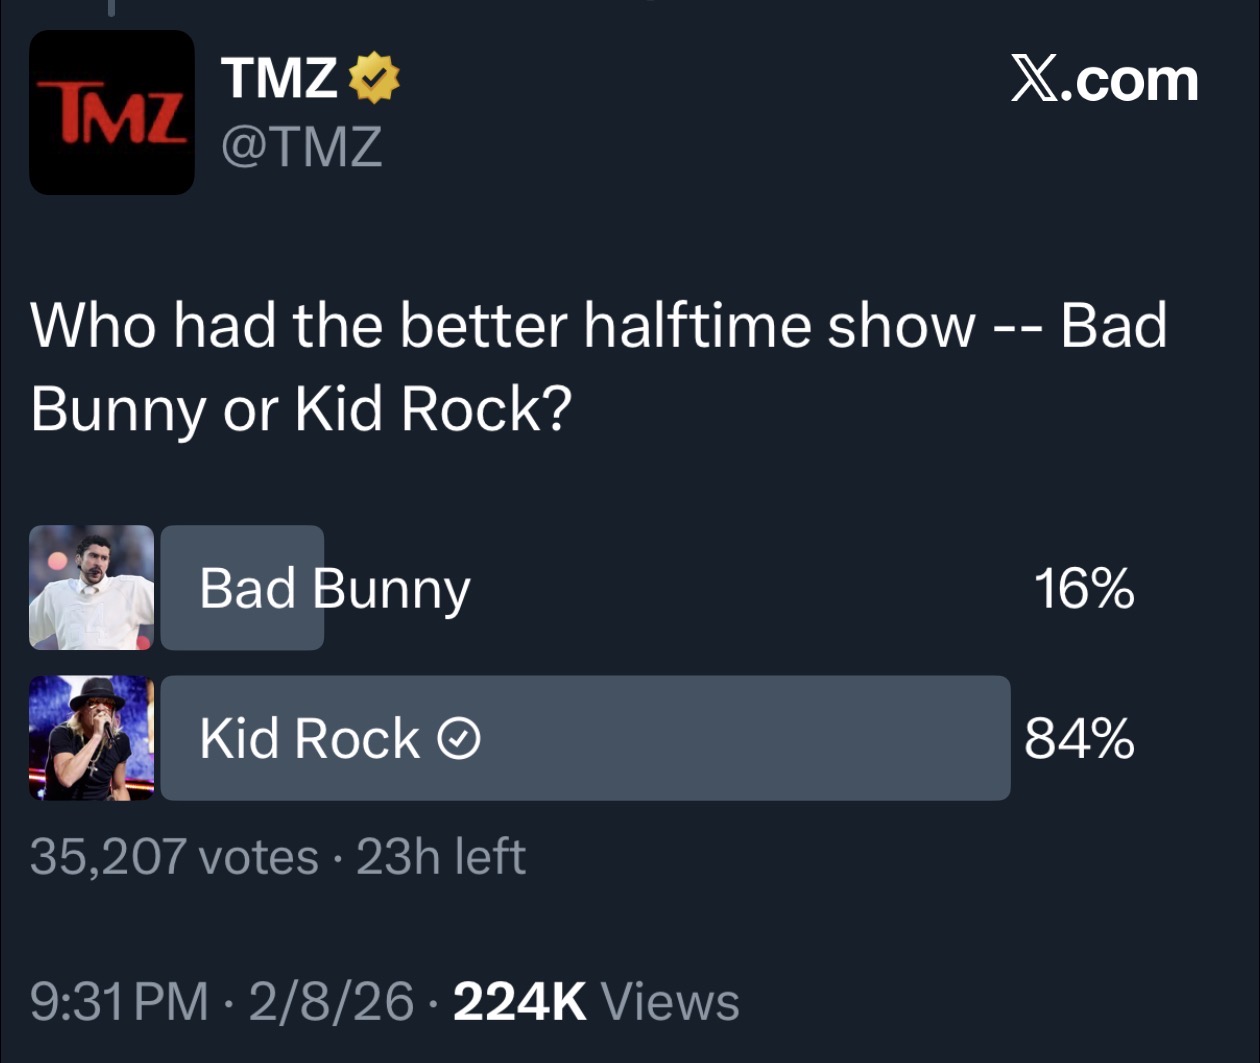Click the TMZ display name

point(279,77)
